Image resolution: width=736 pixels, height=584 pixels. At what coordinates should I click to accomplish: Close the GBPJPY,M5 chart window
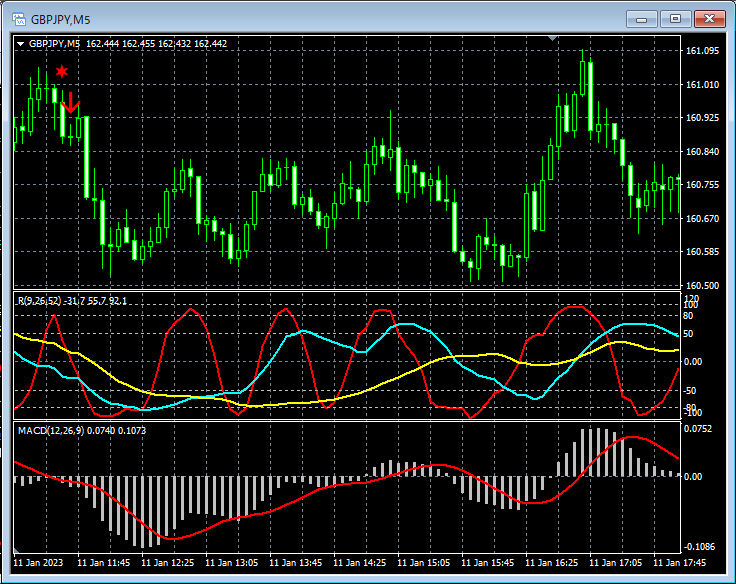(x=709, y=18)
